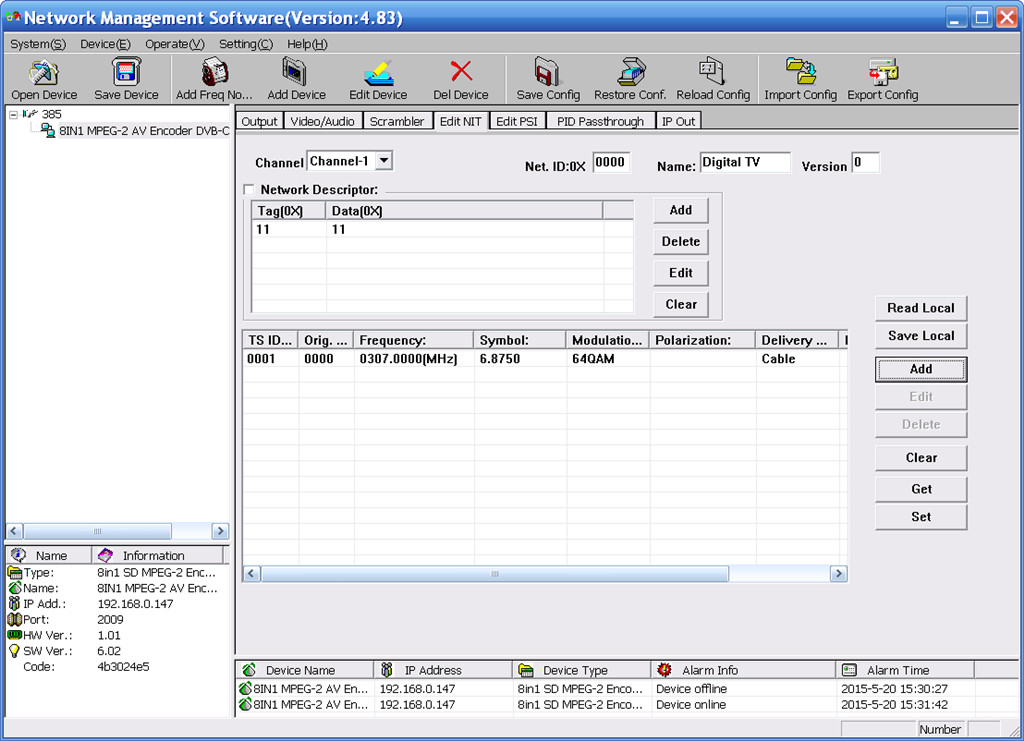The height and width of the screenshot is (741, 1024).
Task: Click the Name field containing Digital TV
Action: click(x=745, y=163)
